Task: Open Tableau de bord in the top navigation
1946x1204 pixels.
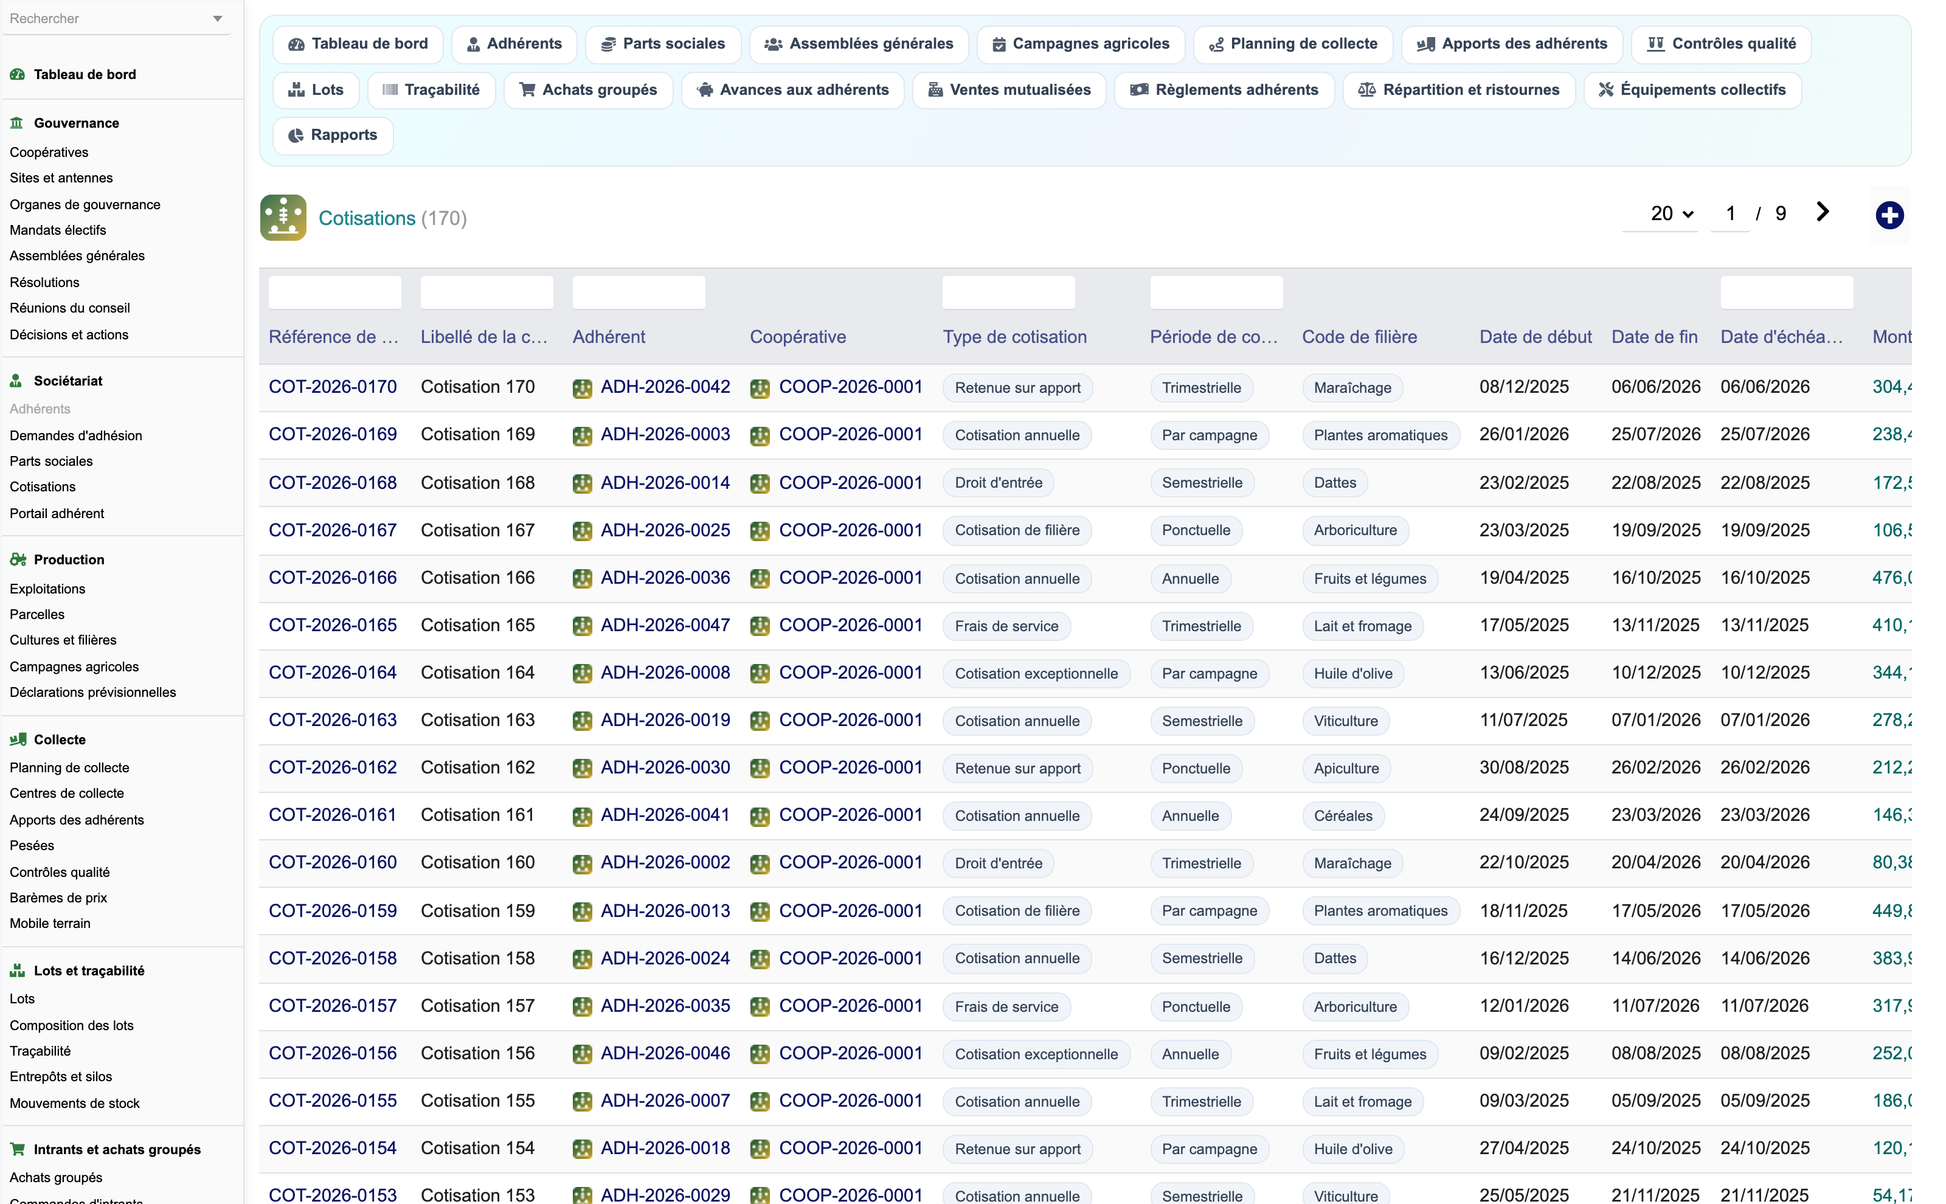Action: [358, 44]
